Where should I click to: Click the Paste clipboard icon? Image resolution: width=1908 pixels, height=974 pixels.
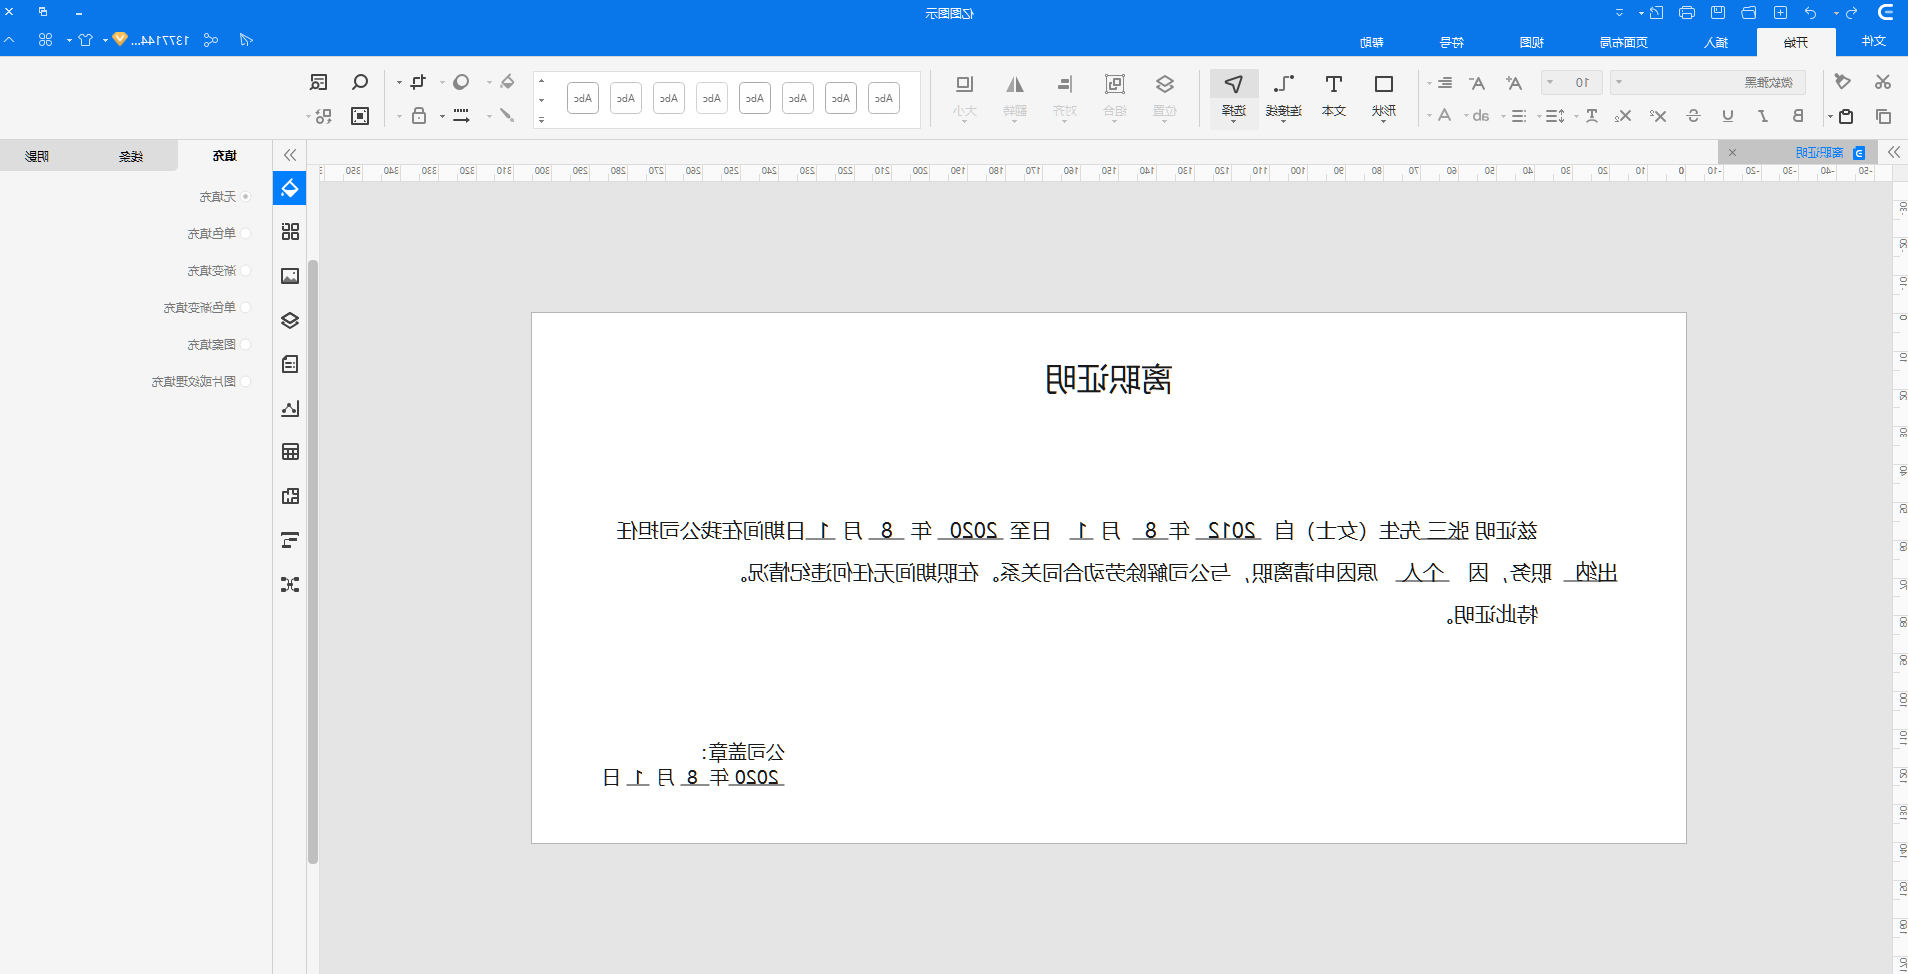[1846, 116]
